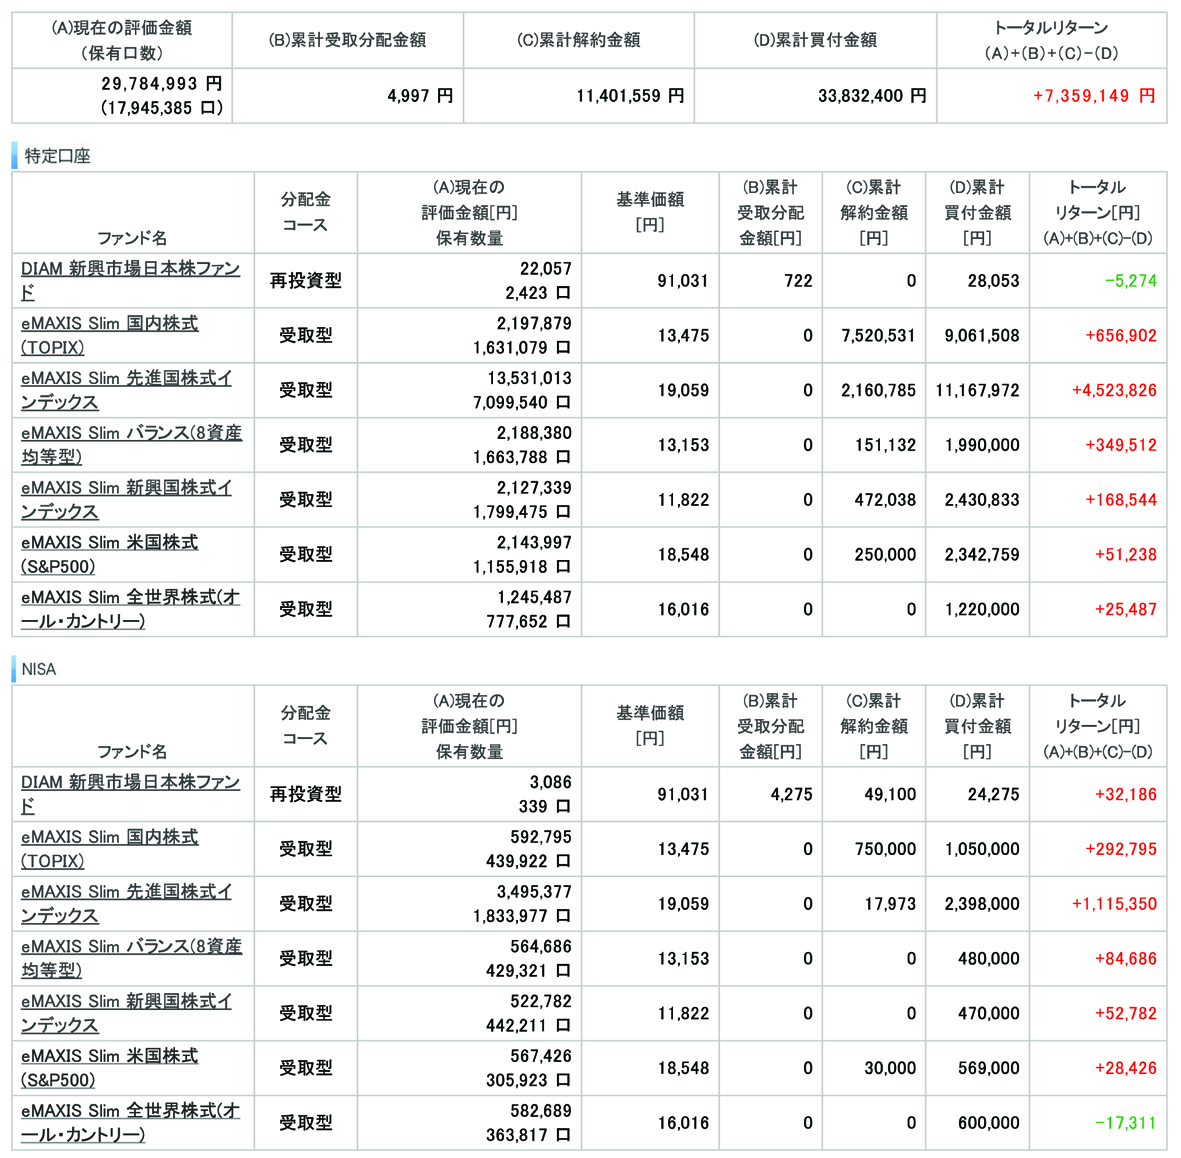Select the 11,167,972 purchase amount

978,390
